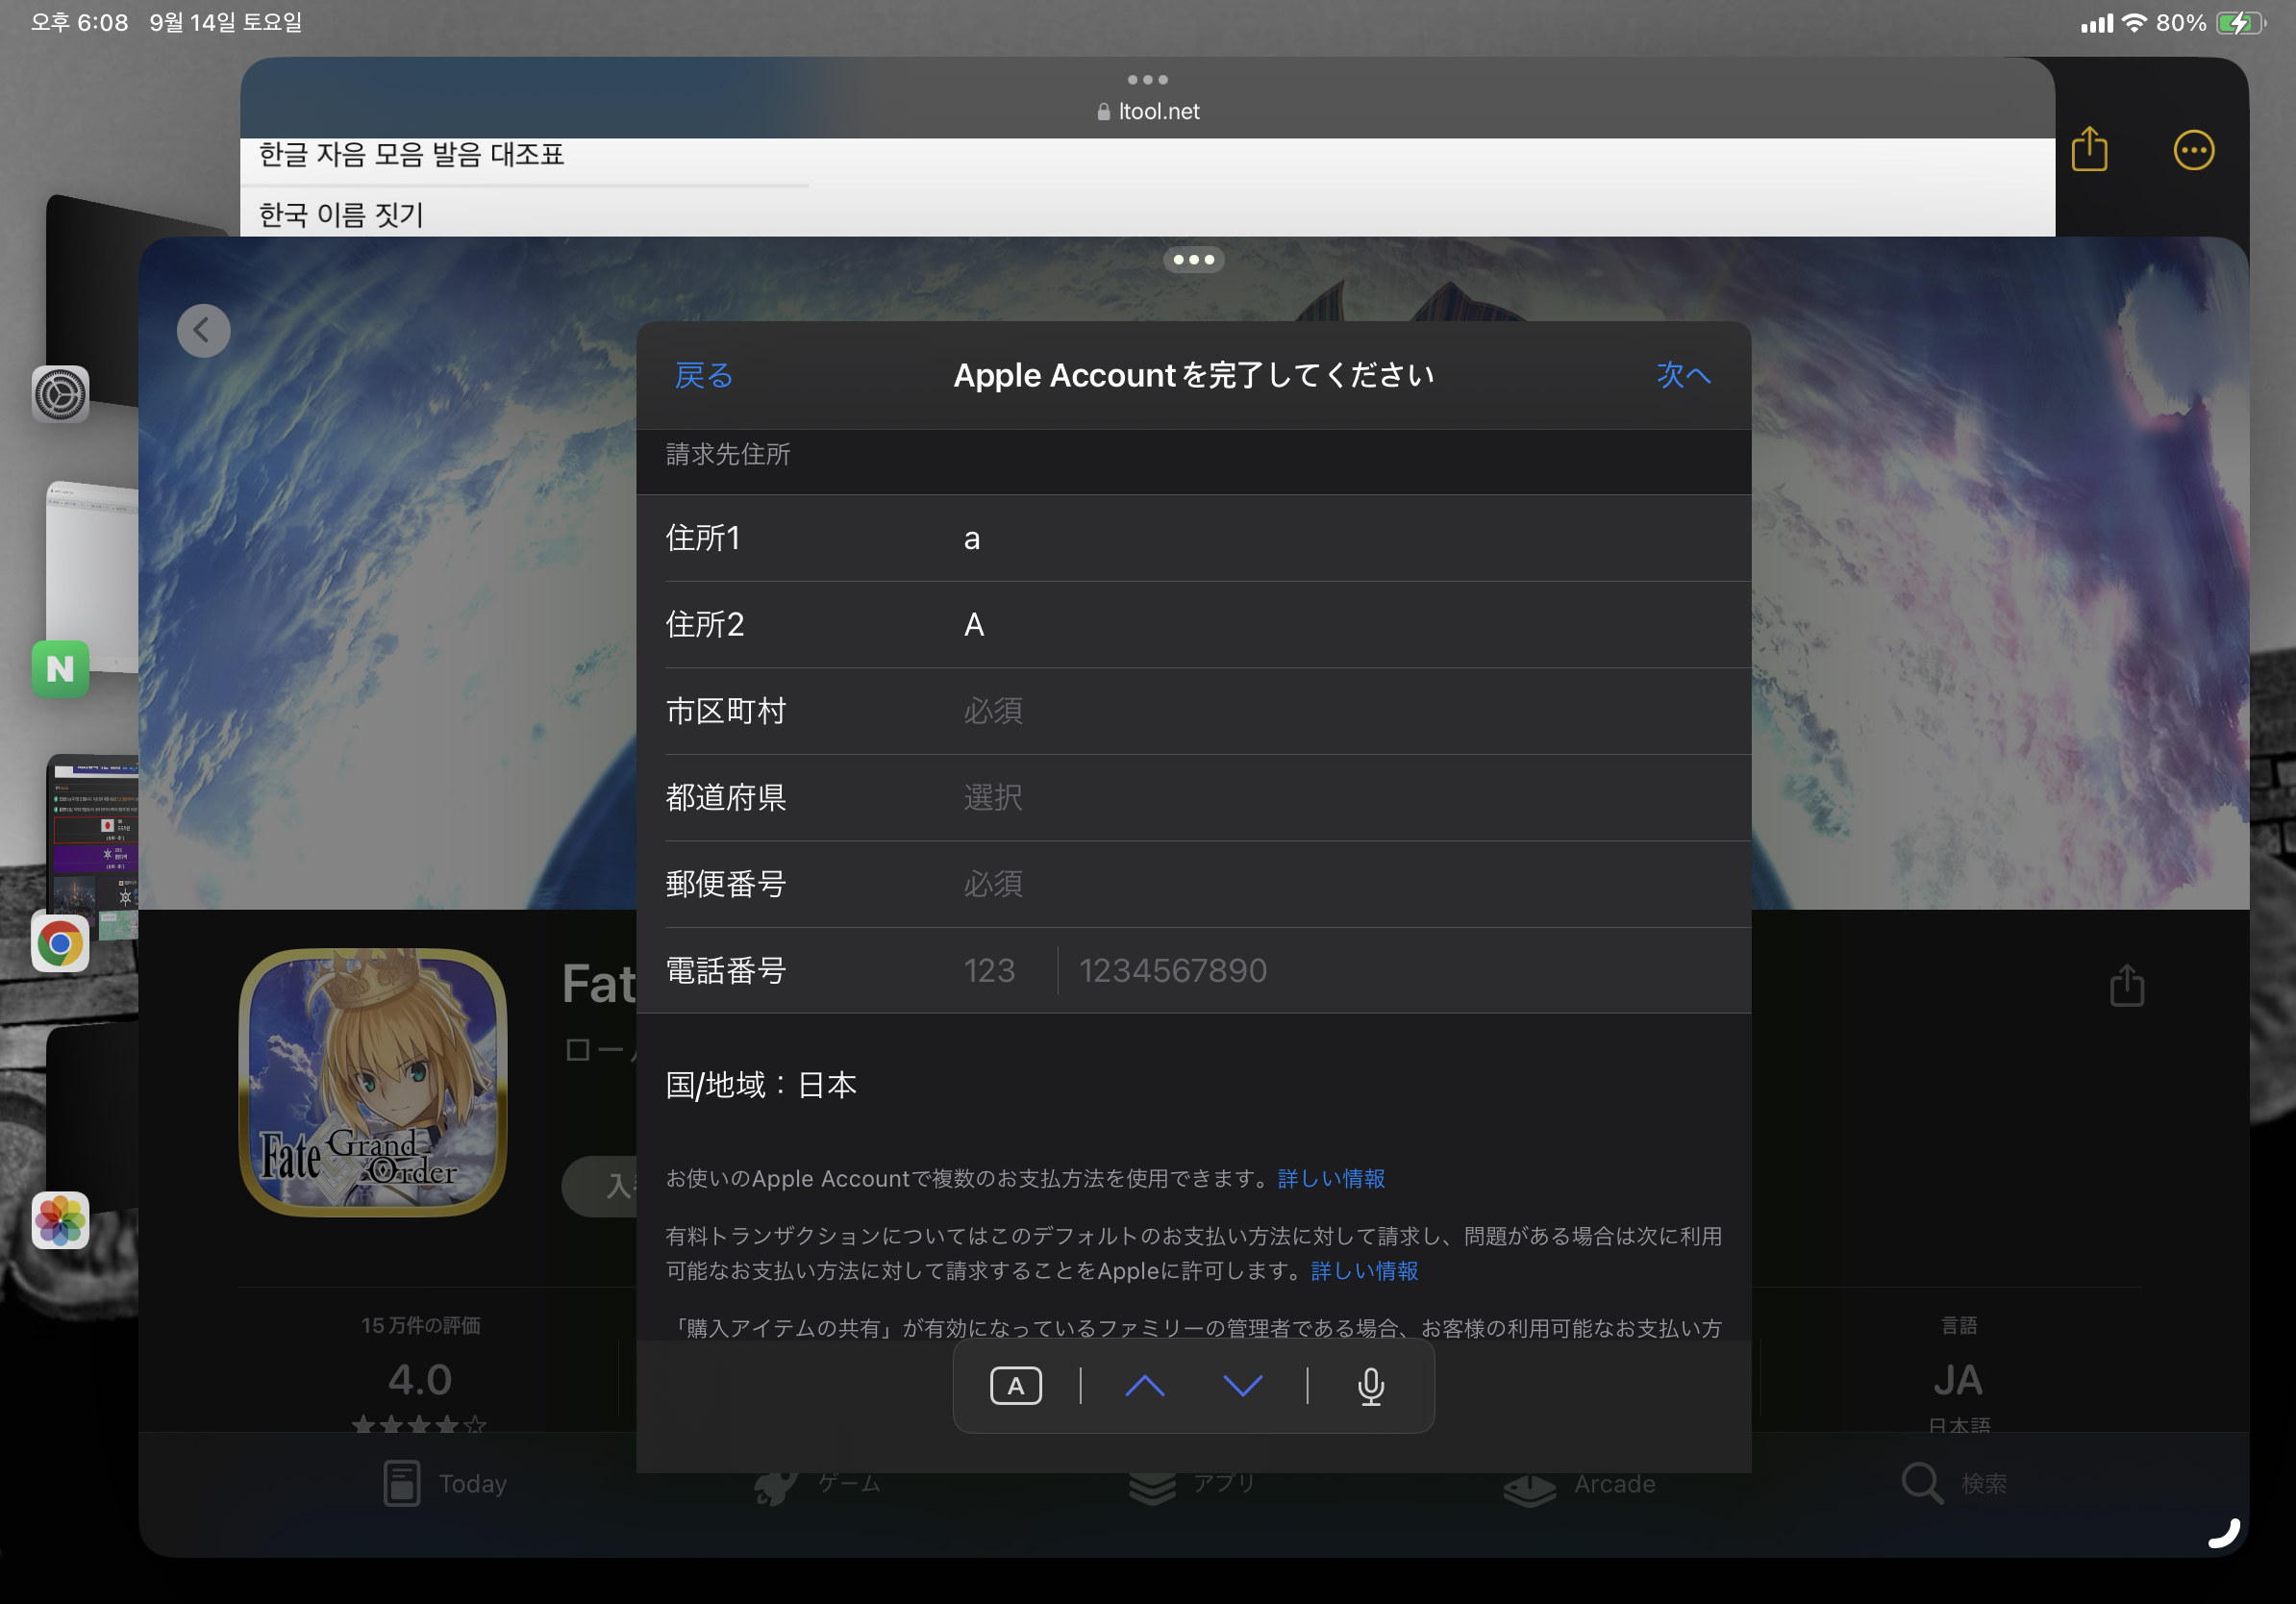Open Chrome app from side dock
The height and width of the screenshot is (1604, 2296).
(60, 943)
